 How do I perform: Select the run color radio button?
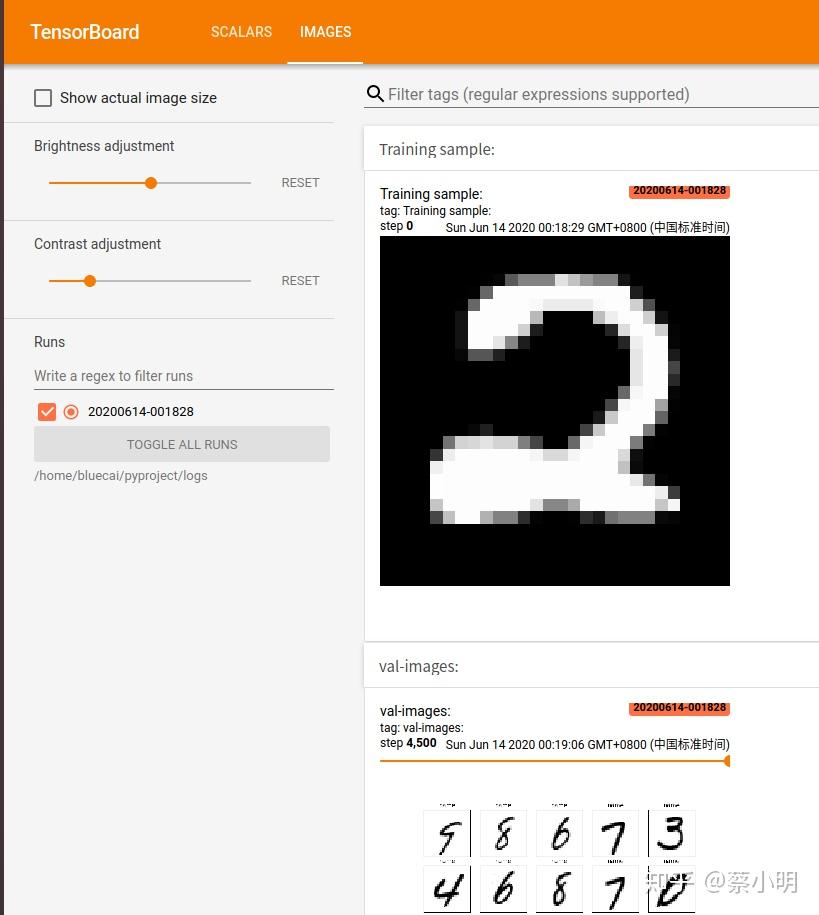pos(70,411)
